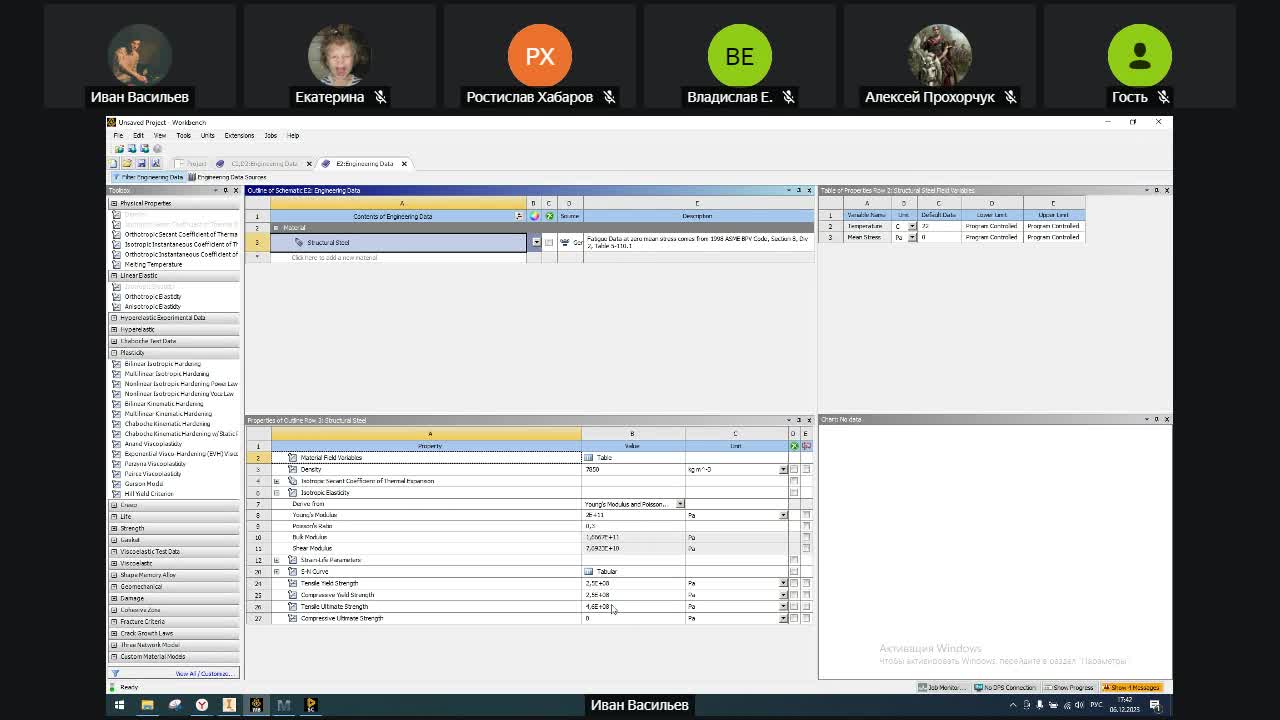Screen dimensions: 1280x720
Task: Click Show Progress button in status bar
Action: pyautogui.click(x=1070, y=687)
